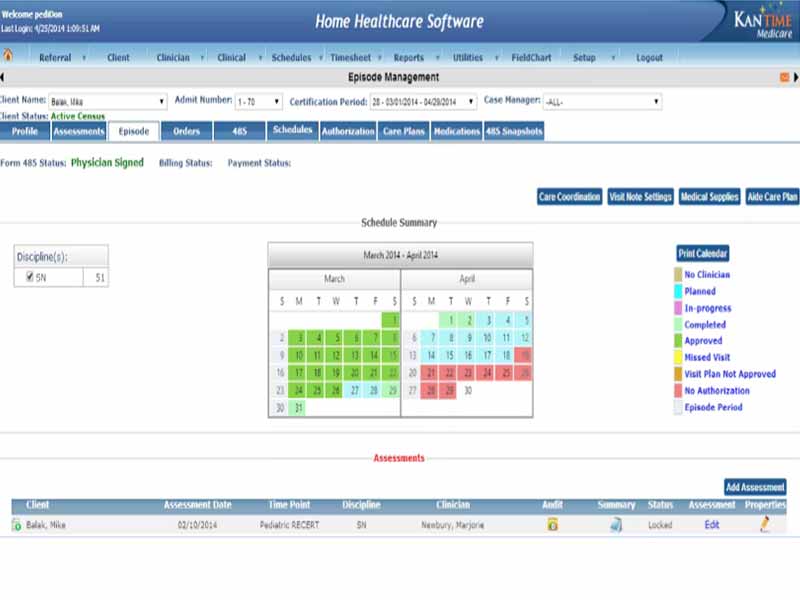Click the KanTime Medicare logo

tap(758, 21)
